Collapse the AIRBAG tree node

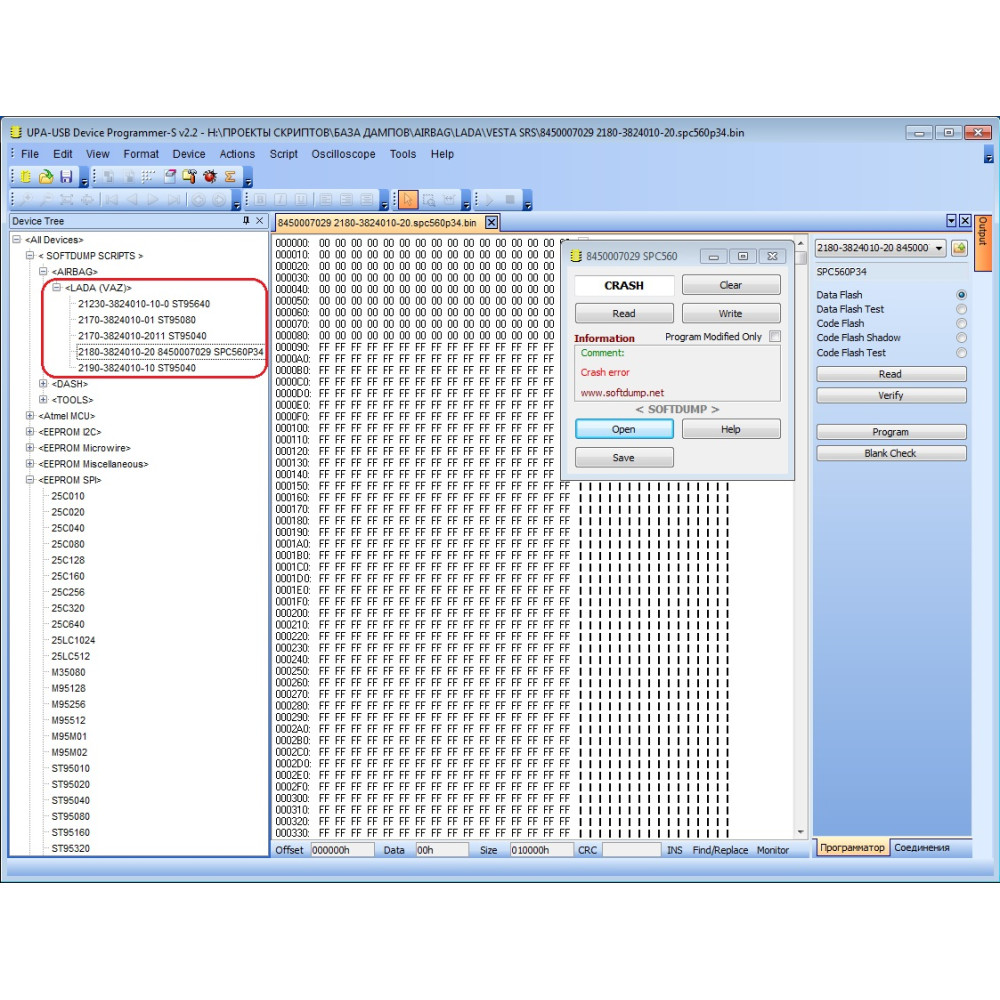(43, 272)
